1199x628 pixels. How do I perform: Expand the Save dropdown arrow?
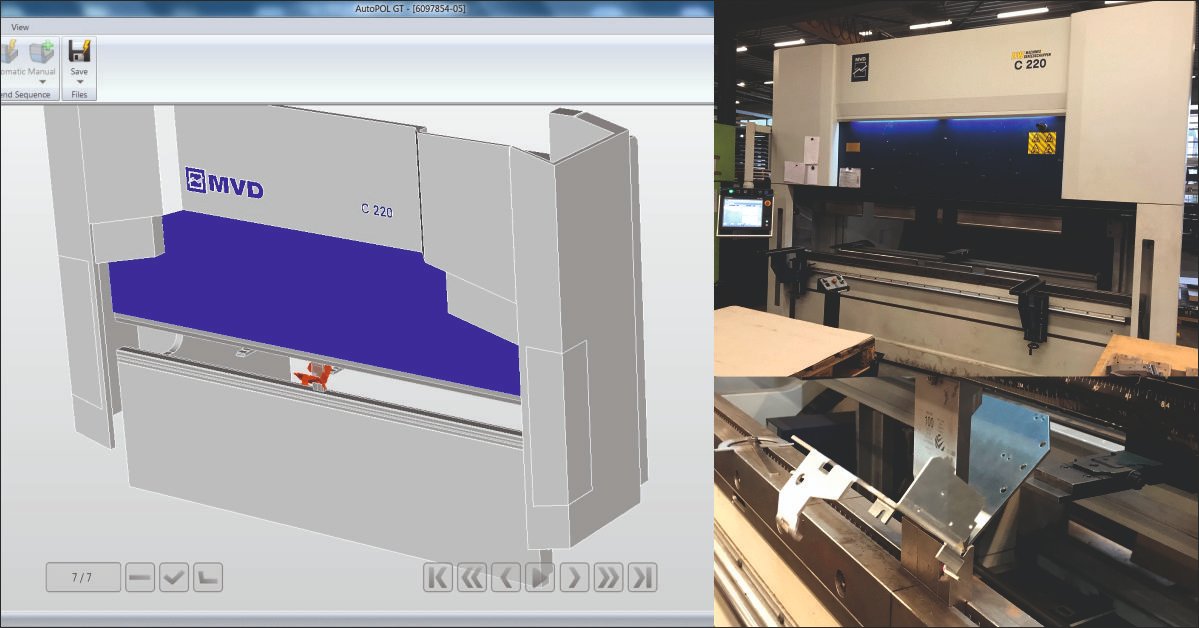[x=80, y=81]
